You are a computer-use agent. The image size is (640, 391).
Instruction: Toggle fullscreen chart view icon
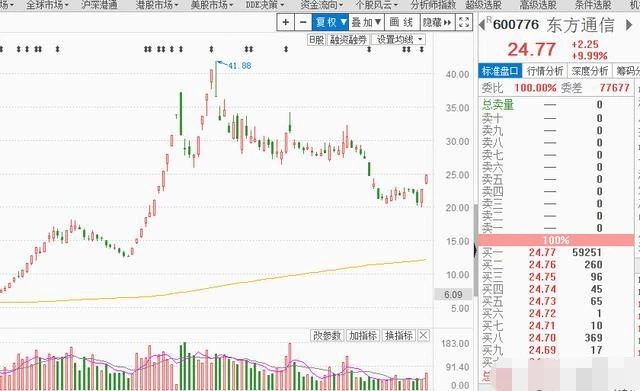pos(464,22)
